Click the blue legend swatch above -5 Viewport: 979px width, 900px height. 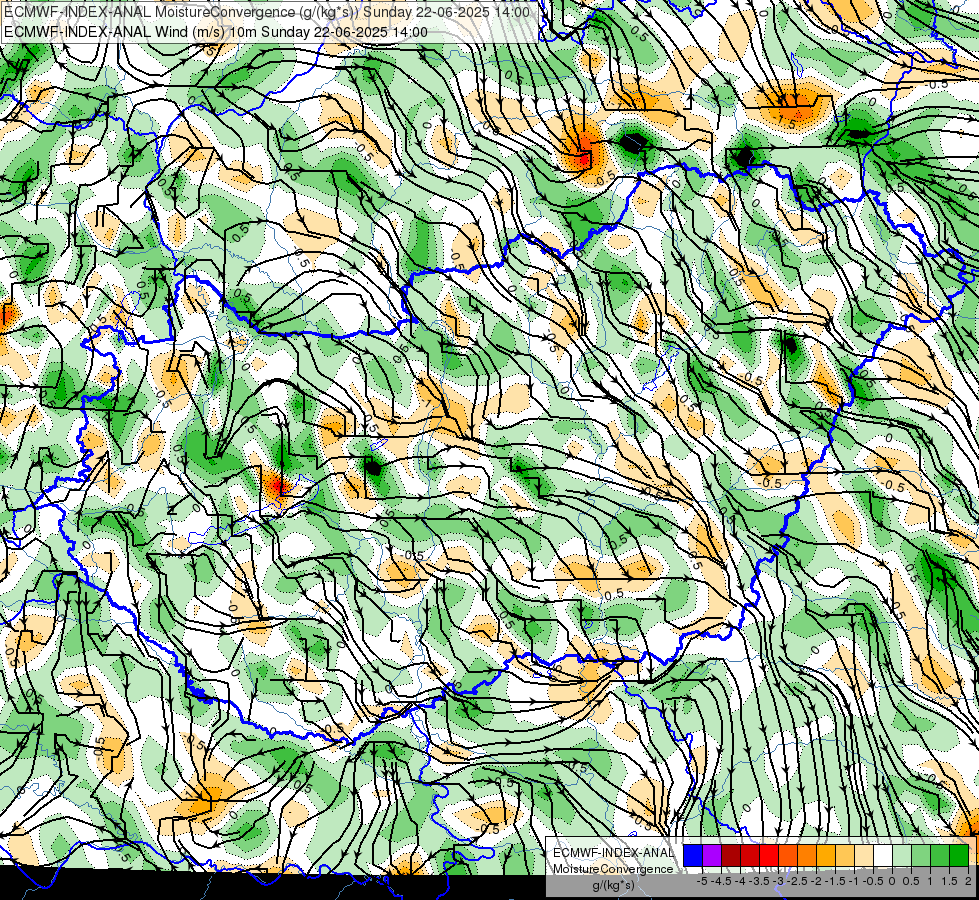[x=693, y=855]
